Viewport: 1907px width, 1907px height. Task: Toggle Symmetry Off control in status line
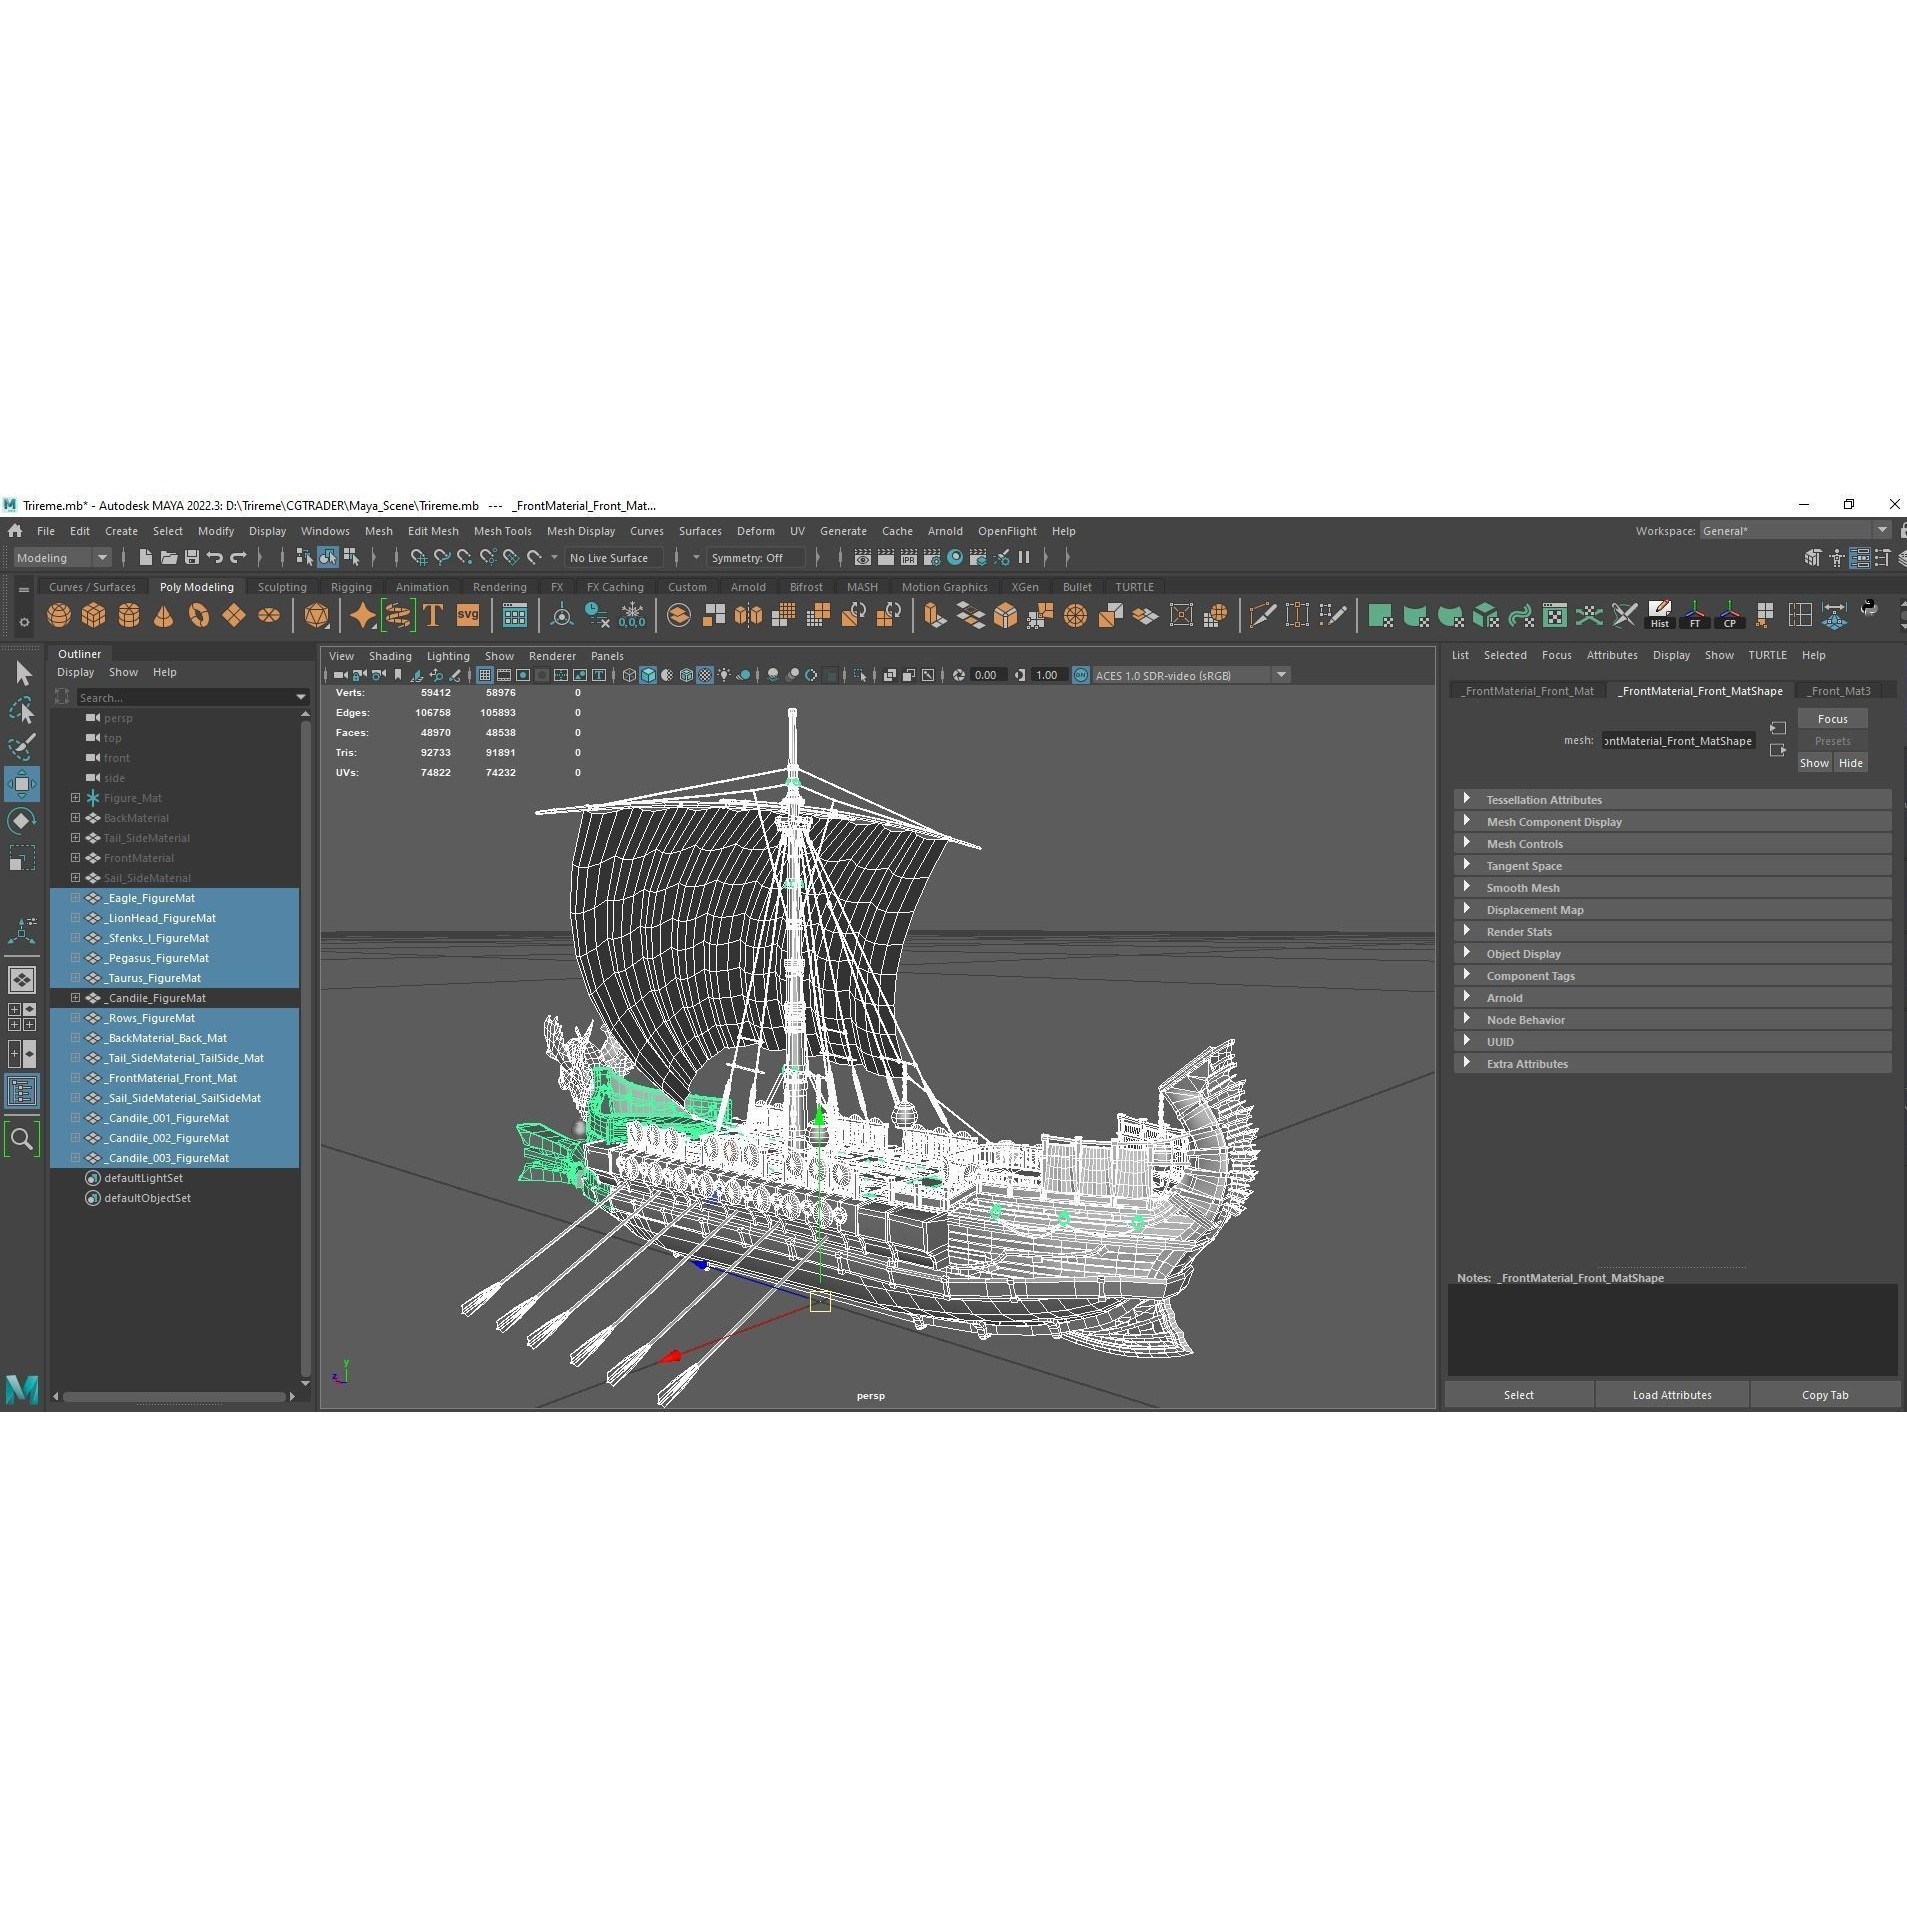pos(755,557)
